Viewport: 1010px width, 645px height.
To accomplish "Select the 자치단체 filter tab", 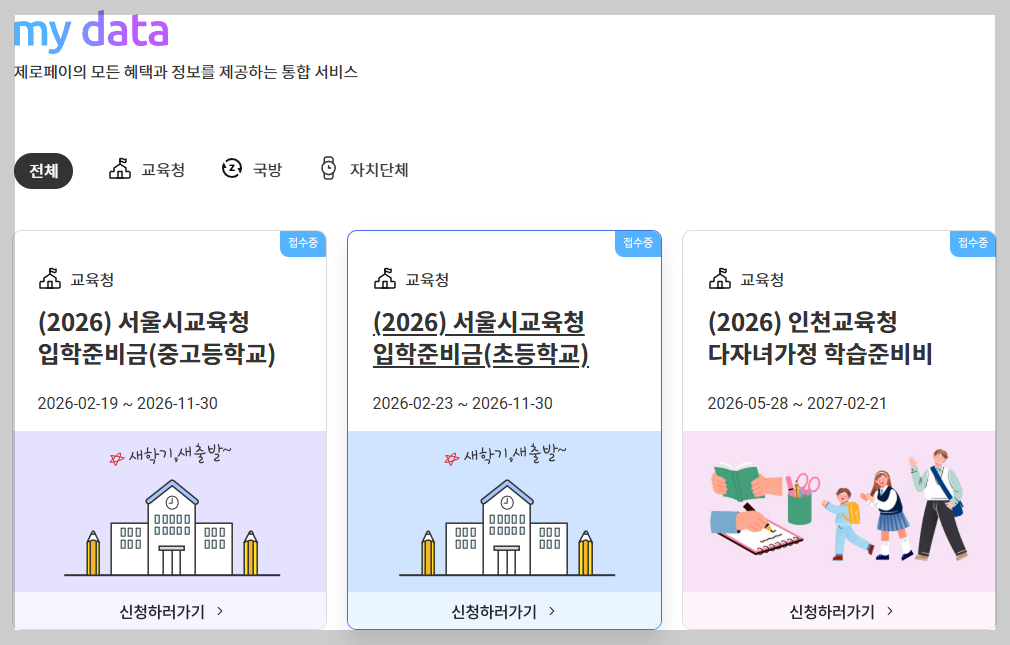I will tap(364, 169).
